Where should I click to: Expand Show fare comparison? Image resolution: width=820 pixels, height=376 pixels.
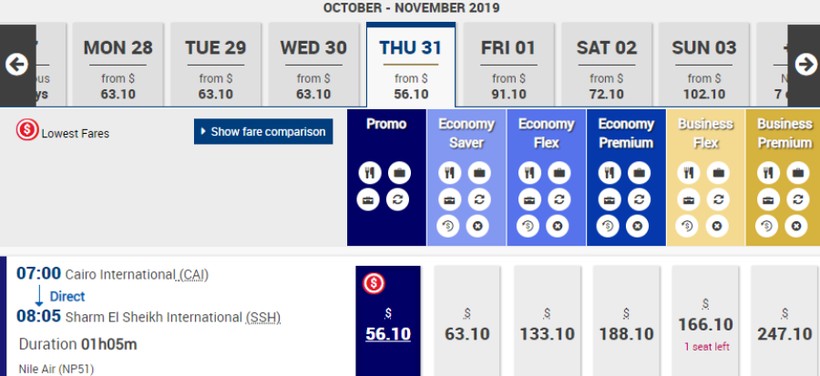point(263,132)
